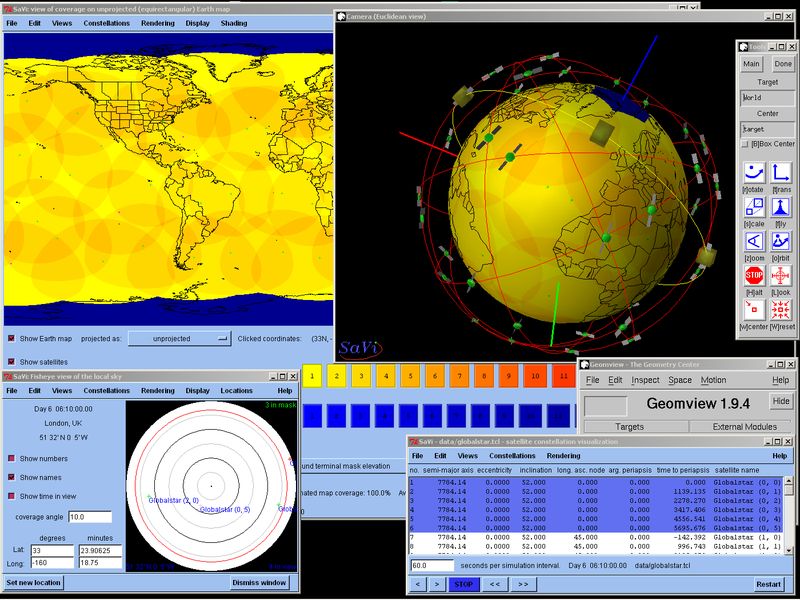This screenshot has width=800, height=600.
Task: Pick the zoom tool icon
Action: pos(754,241)
